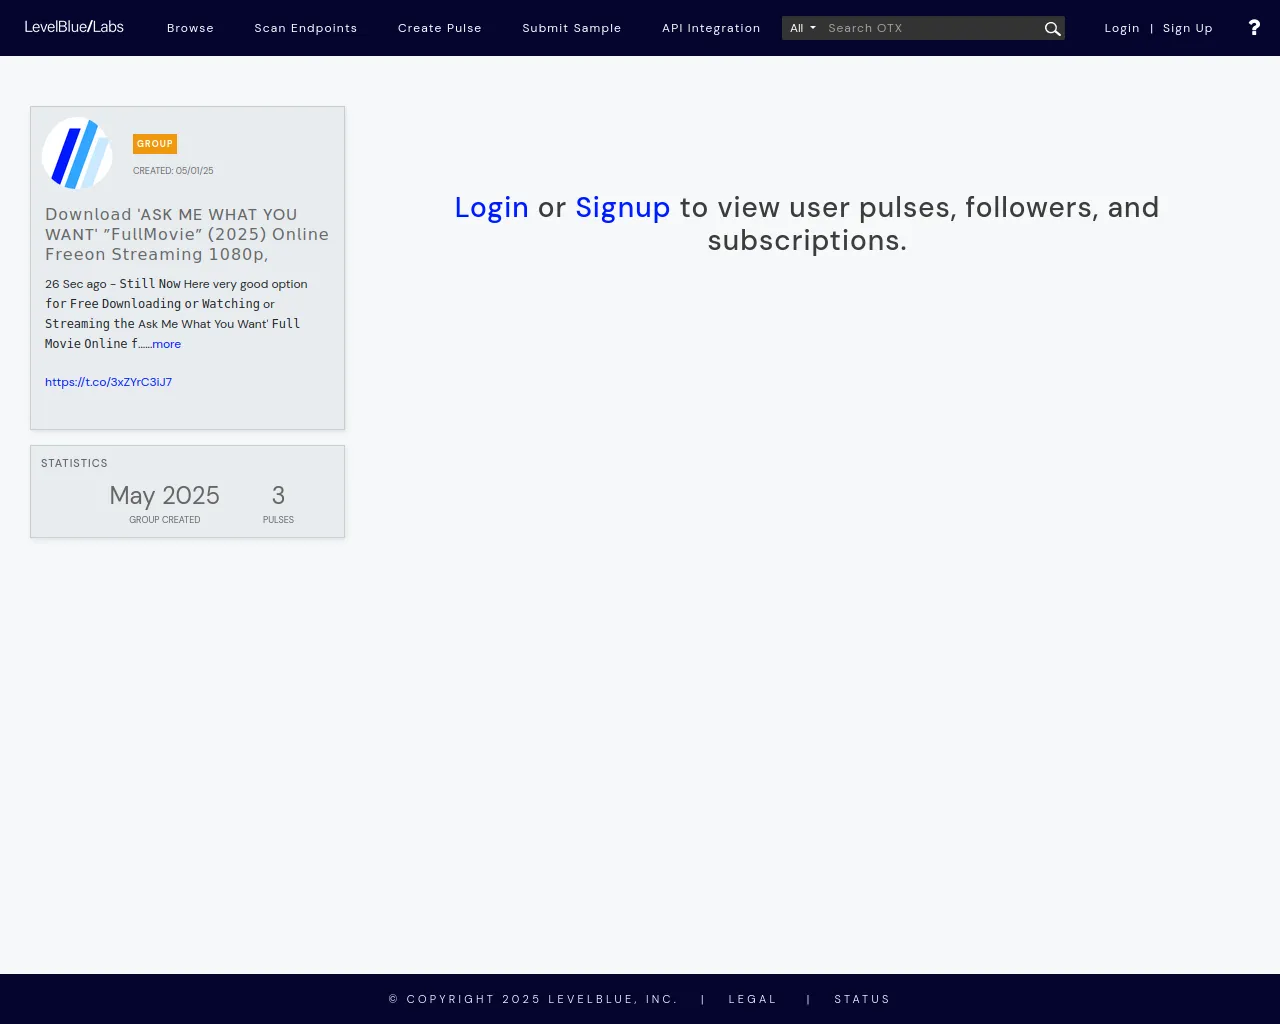Open the help question mark icon
Viewport: 1280px width, 1024px height.
[1254, 28]
